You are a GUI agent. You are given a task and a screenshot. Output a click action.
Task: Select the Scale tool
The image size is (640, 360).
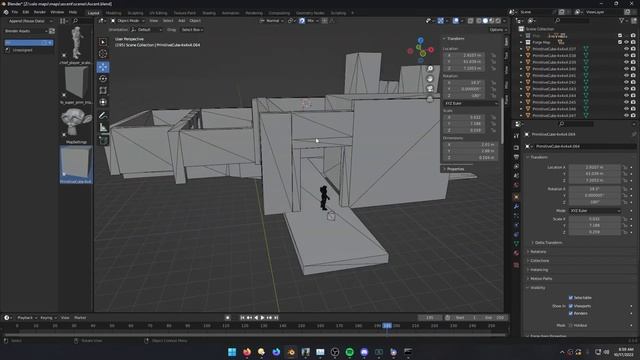103,90
